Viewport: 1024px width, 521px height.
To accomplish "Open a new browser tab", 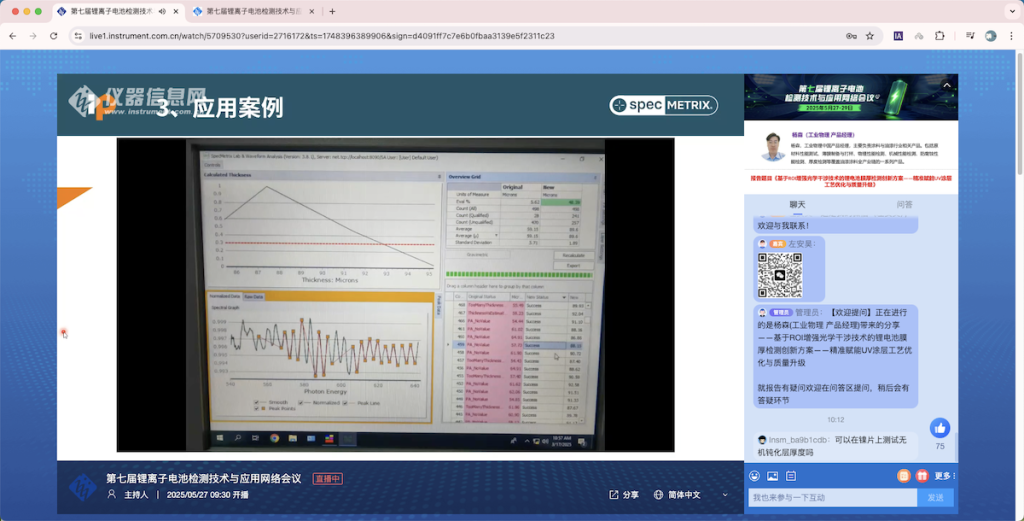I will [x=332, y=11].
